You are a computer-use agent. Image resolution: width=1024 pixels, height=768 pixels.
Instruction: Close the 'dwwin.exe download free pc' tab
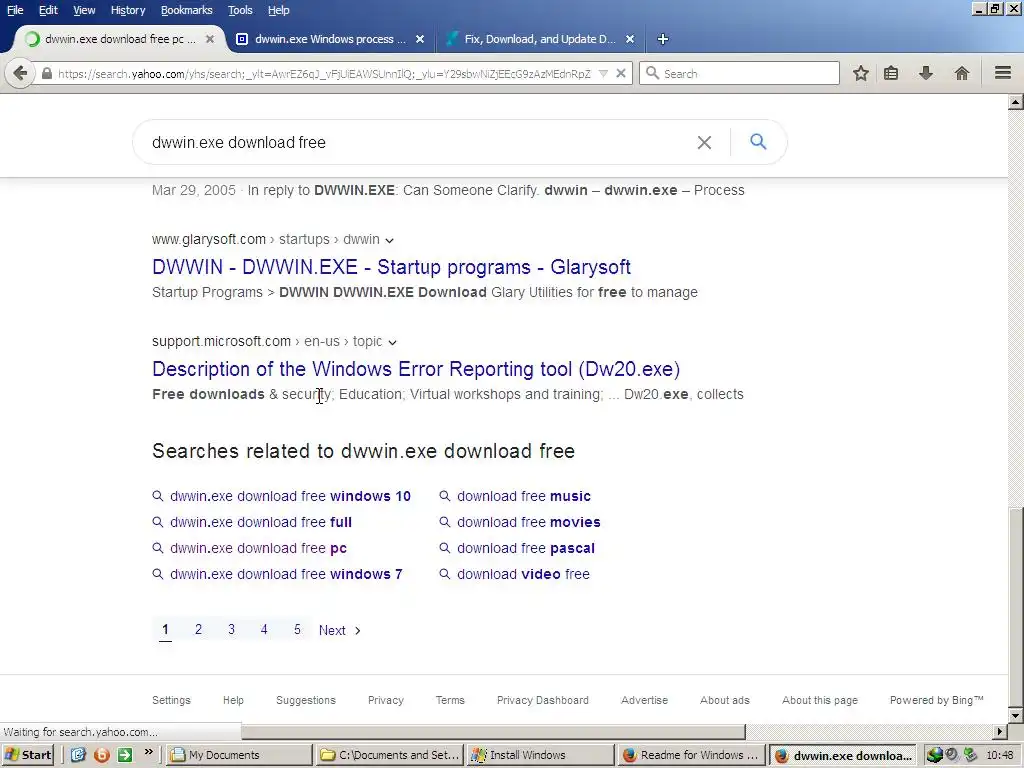tap(210, 39)
